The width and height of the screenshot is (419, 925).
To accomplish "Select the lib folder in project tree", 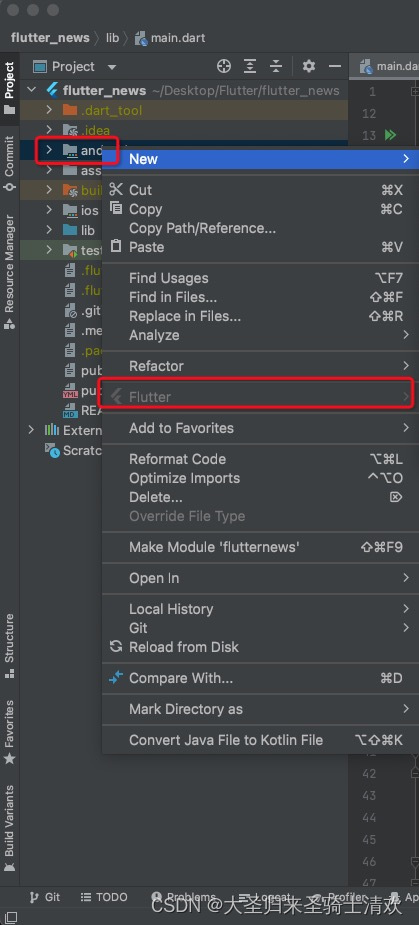I will click(x=87, y=230).
